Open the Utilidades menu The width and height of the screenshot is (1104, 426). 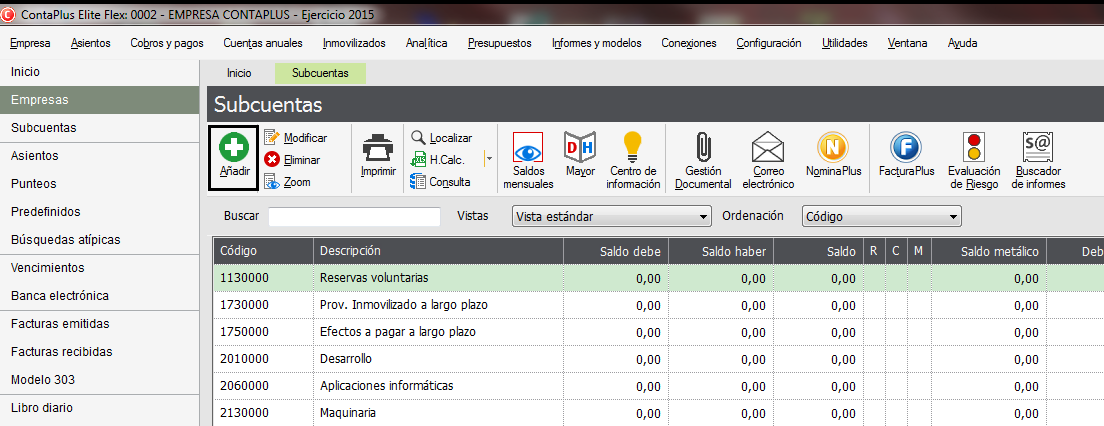844,43
